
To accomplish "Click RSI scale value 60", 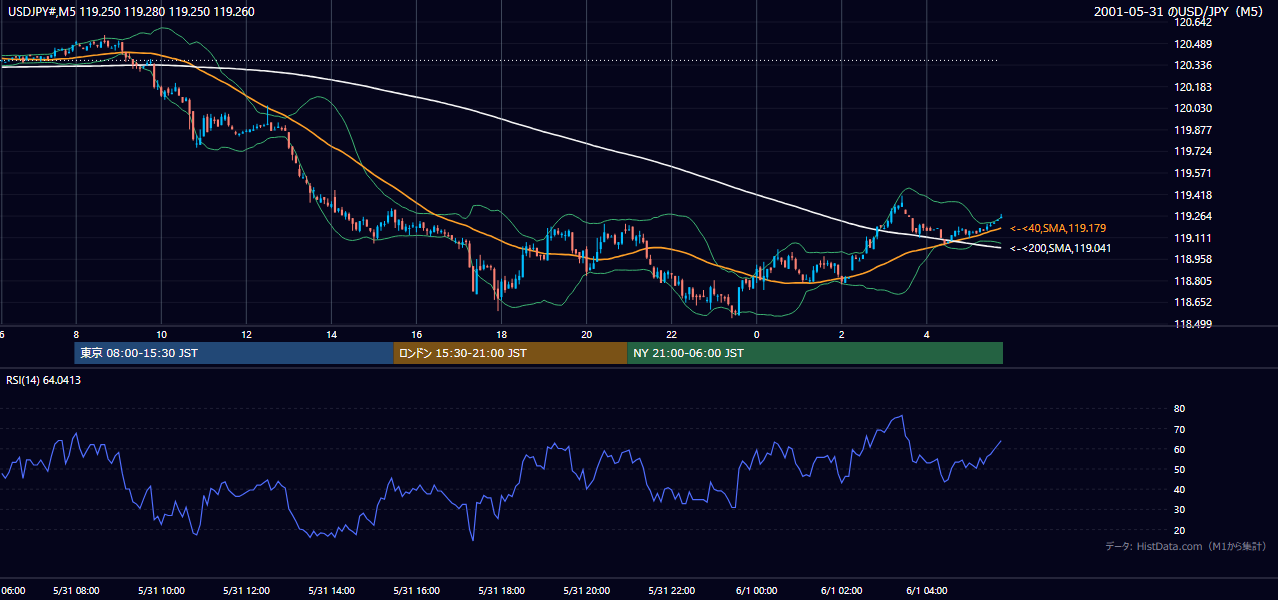I will click(1179, 449).
